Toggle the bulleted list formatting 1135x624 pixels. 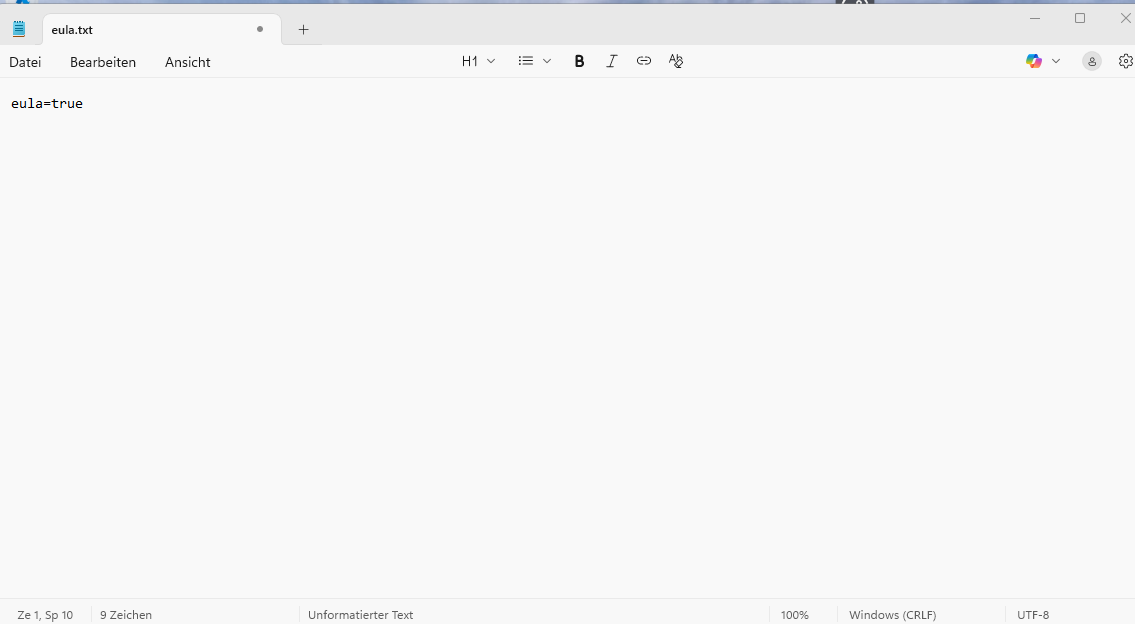[x=525, y=61]
